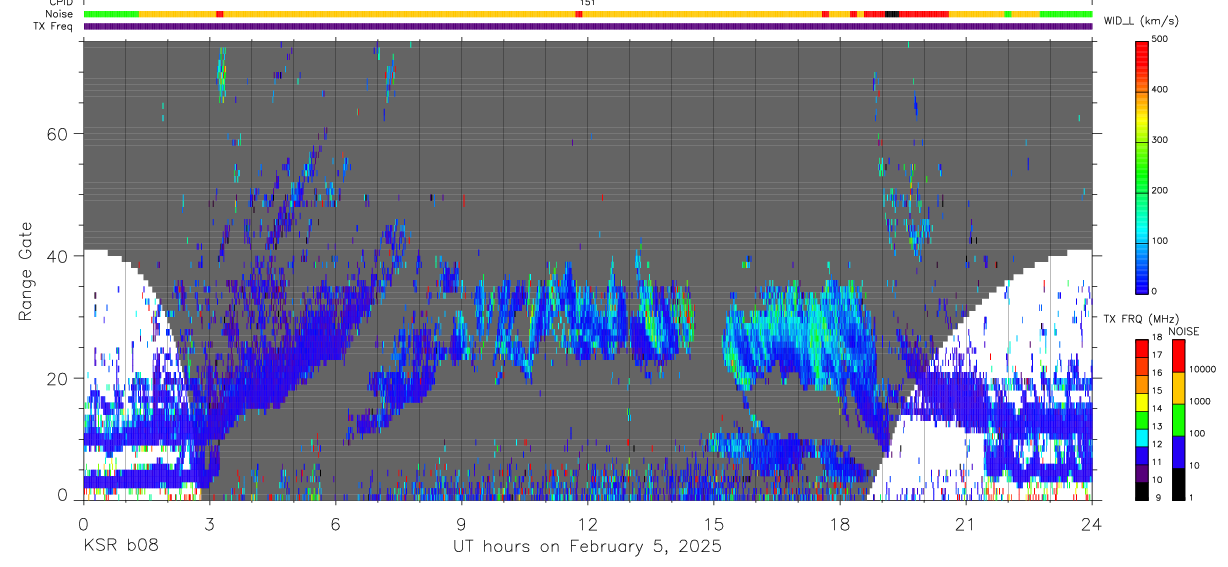Screen dimensions: 1228x567
Task: Click the purple TX Freq strip above plot
Action: pos(587,26)
